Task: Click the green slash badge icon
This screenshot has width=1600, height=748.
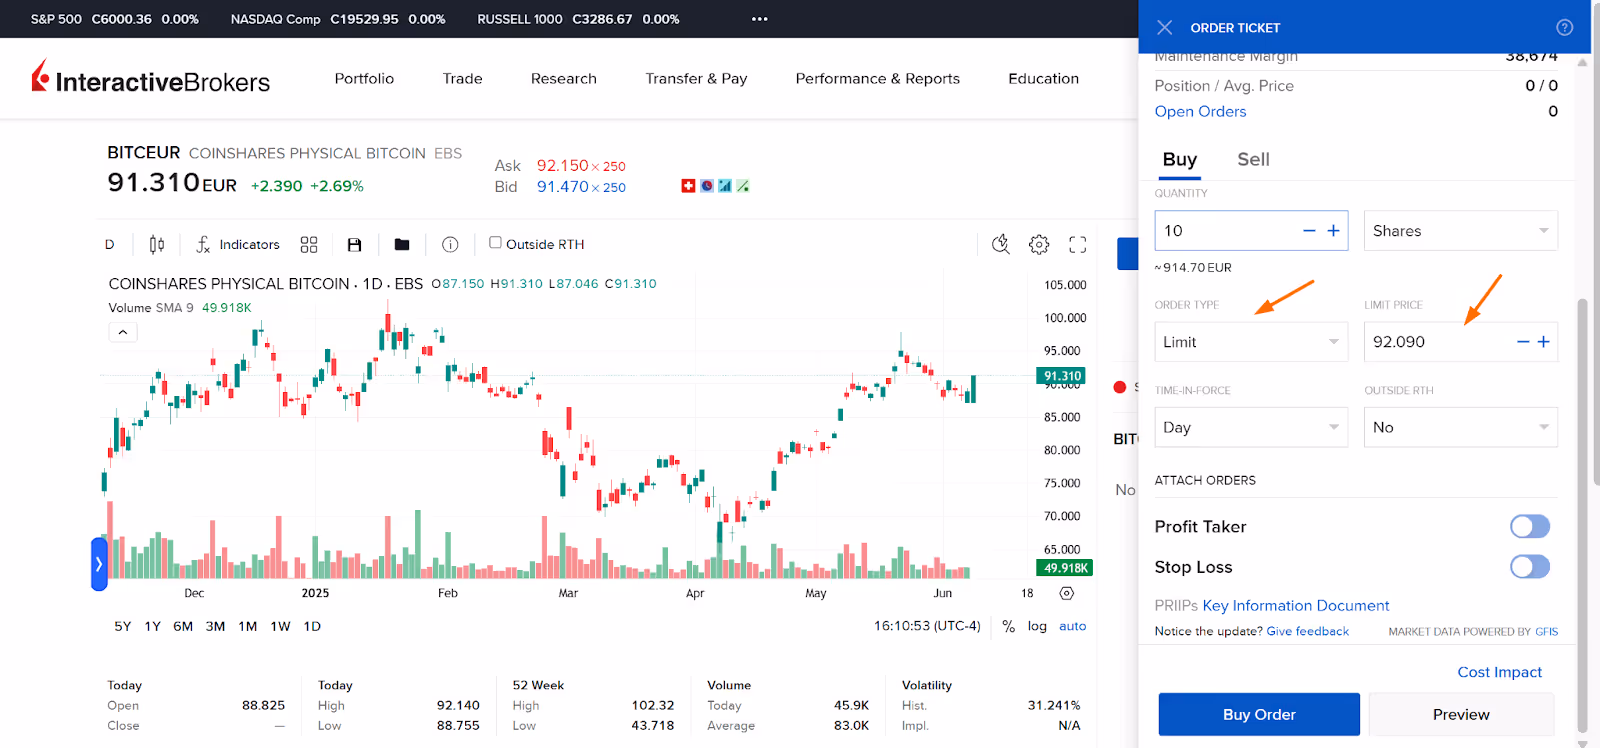Action: [x=743, y=186]
